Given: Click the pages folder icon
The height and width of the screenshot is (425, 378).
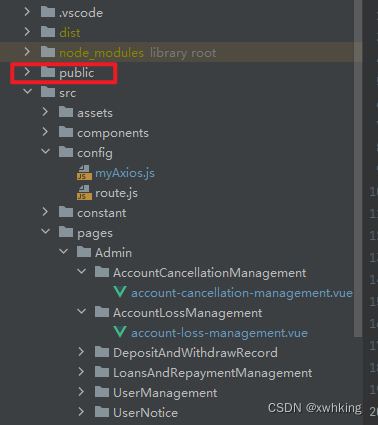Looking at the screenshot, I should (x=66, y=232).
